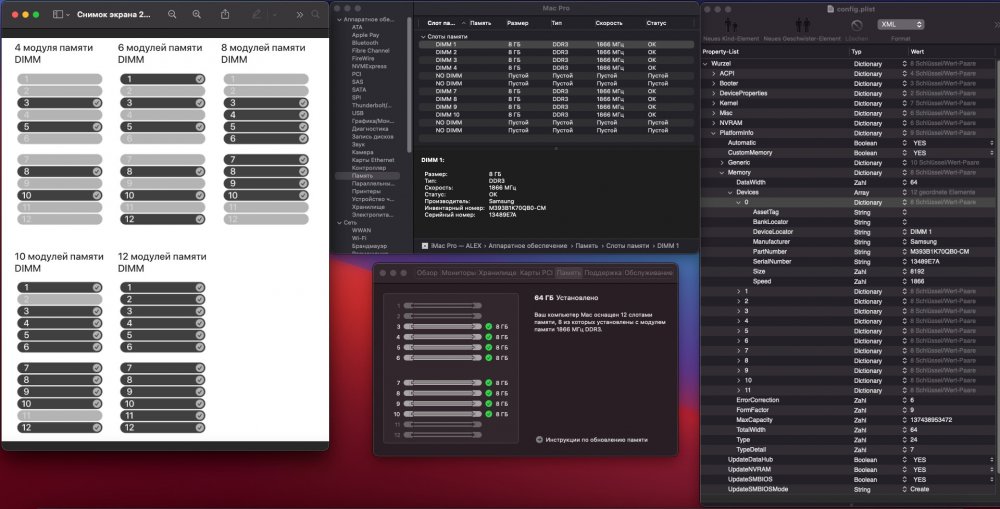The image size is (1000, 509).
Task: Select the PartNumber value M393B1K70QB0-CM
Action: tap(939, 251)
